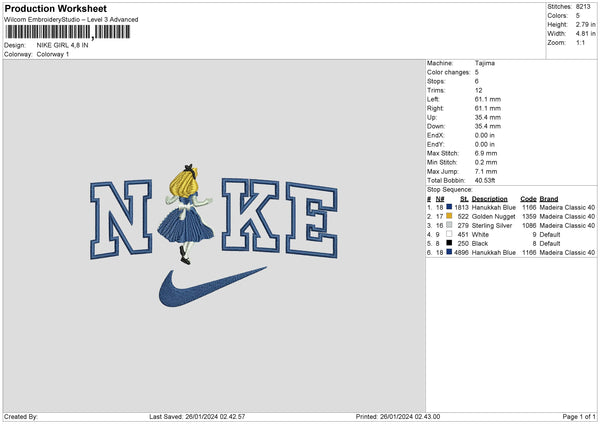600x424 pixels.
Task: Click the barcode under the title
Action: [x=67, y=32]
